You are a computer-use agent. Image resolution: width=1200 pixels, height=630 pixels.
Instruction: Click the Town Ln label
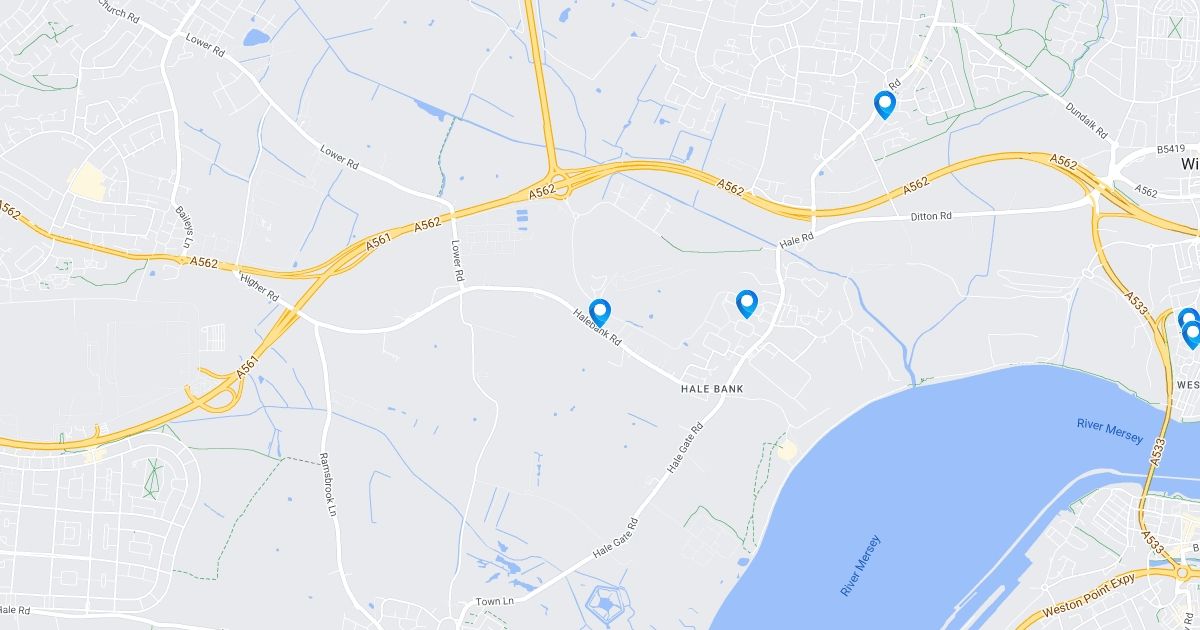[494, 601]
